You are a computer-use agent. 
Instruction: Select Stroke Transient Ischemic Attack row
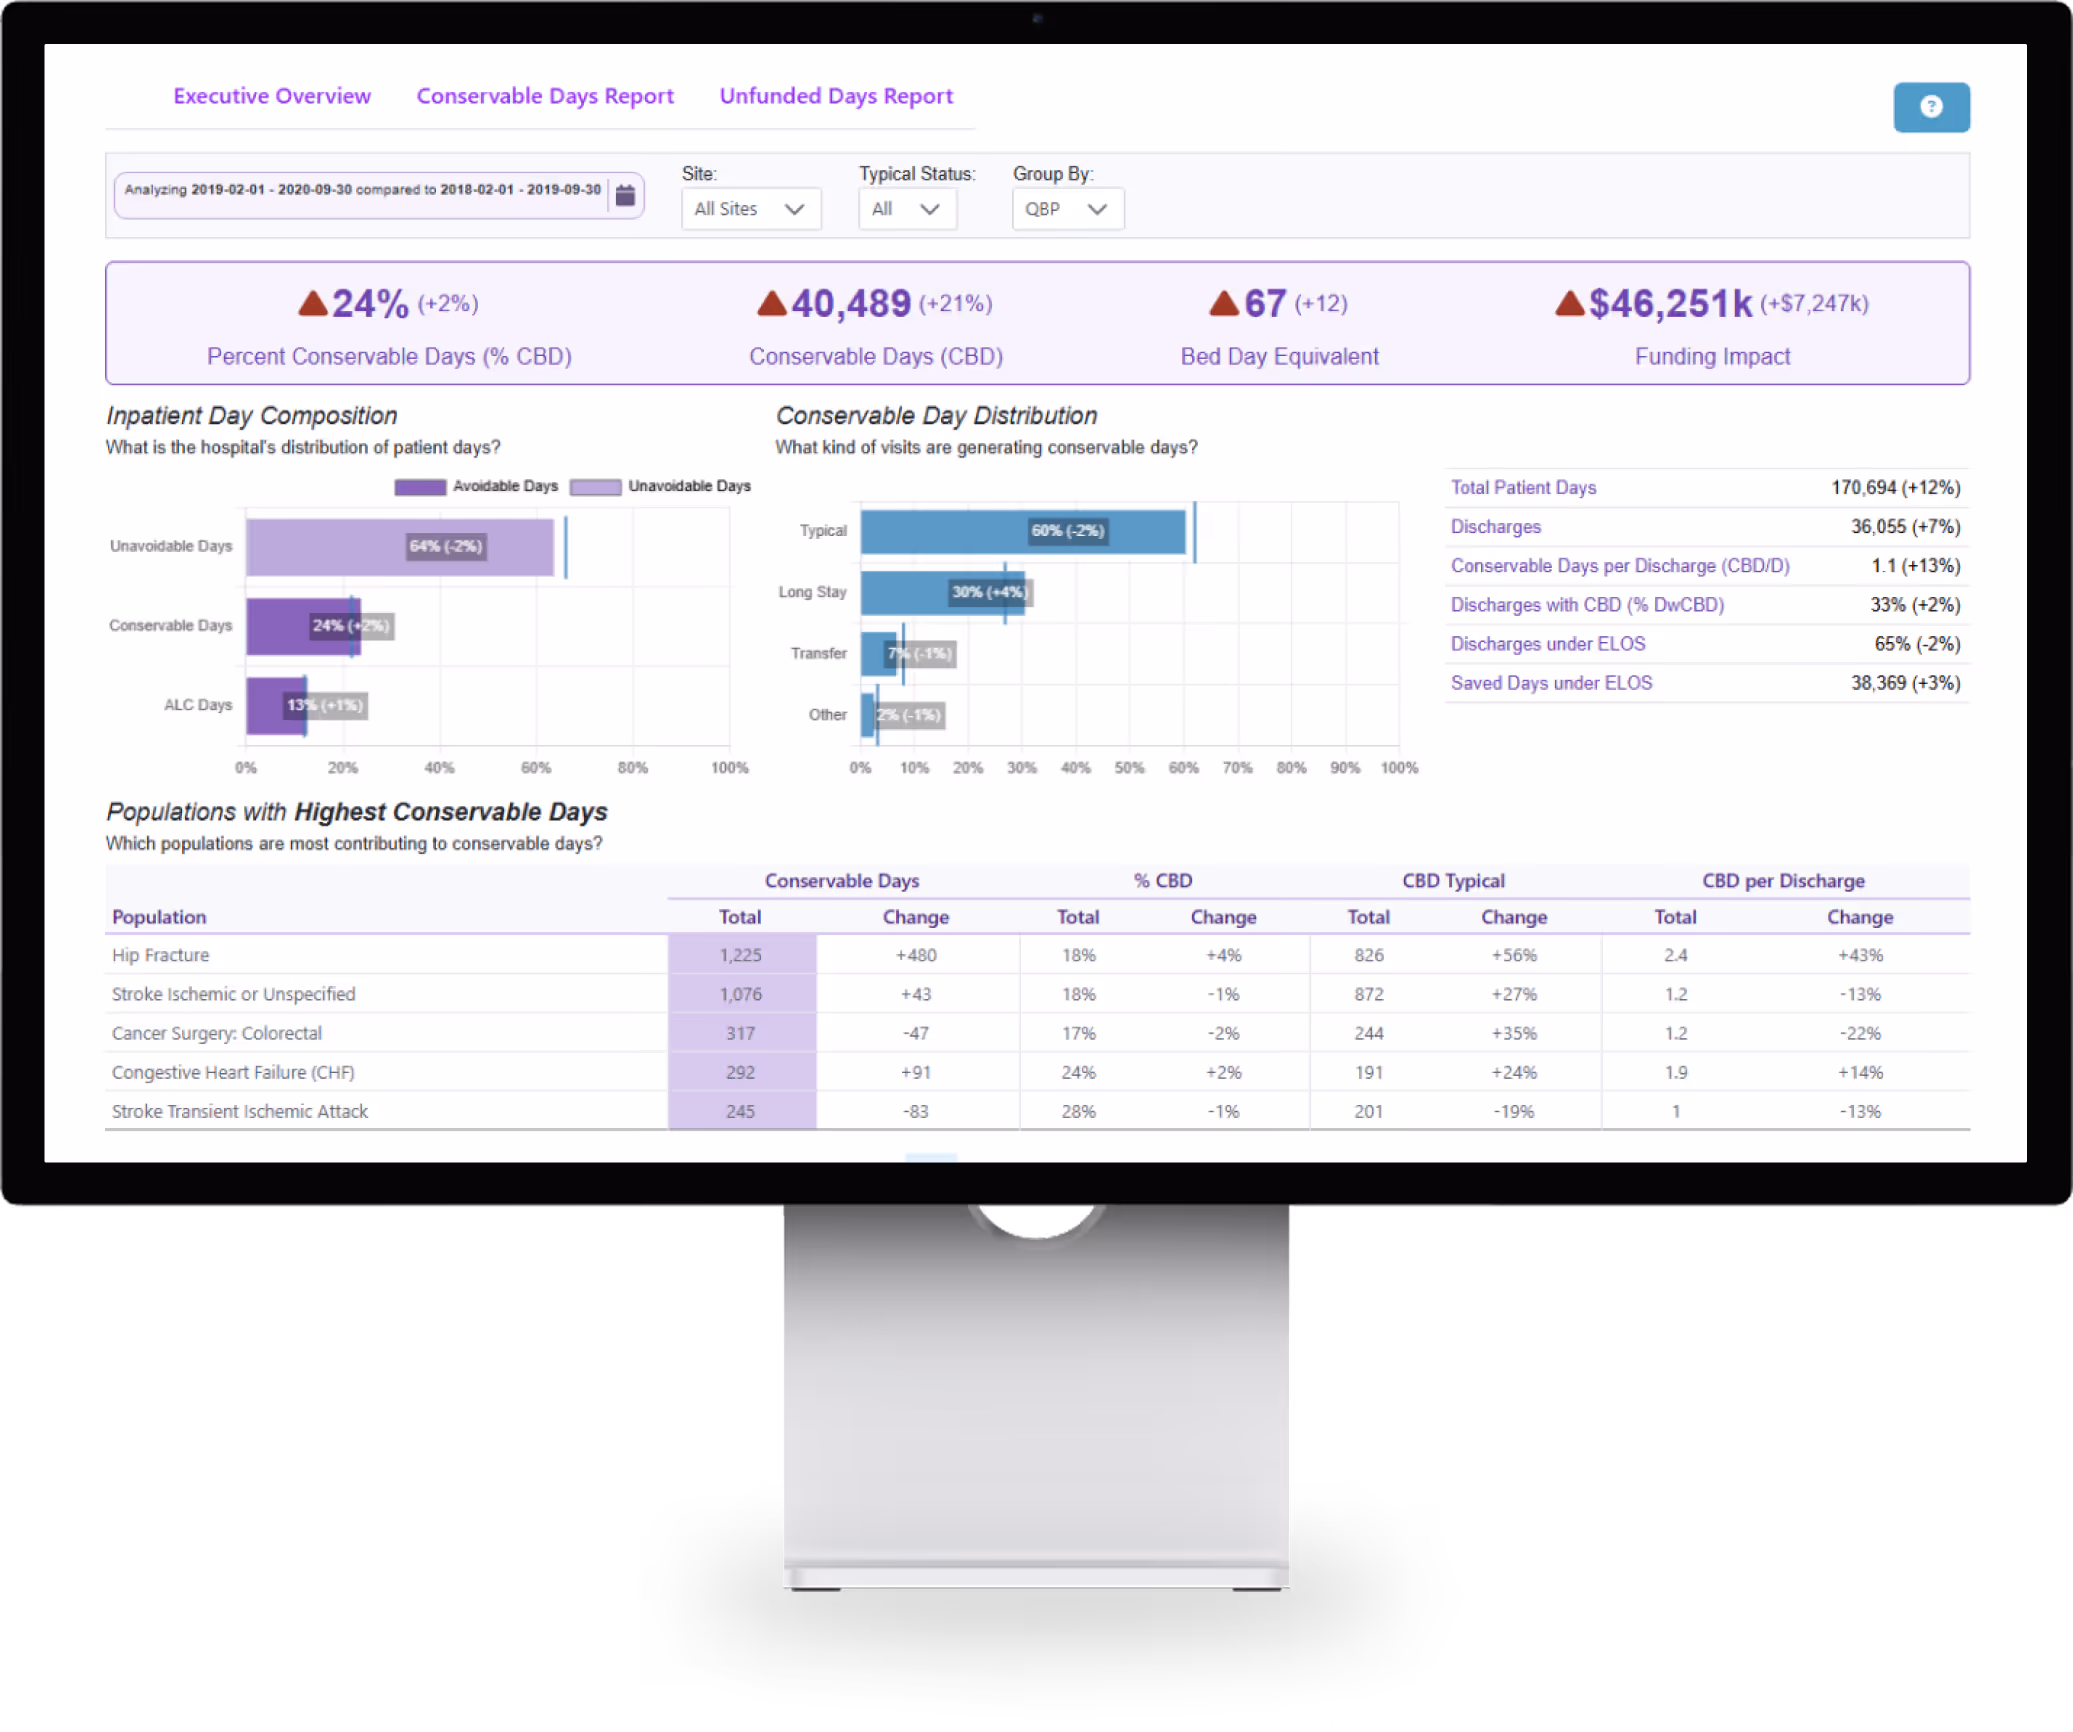1037,1111
